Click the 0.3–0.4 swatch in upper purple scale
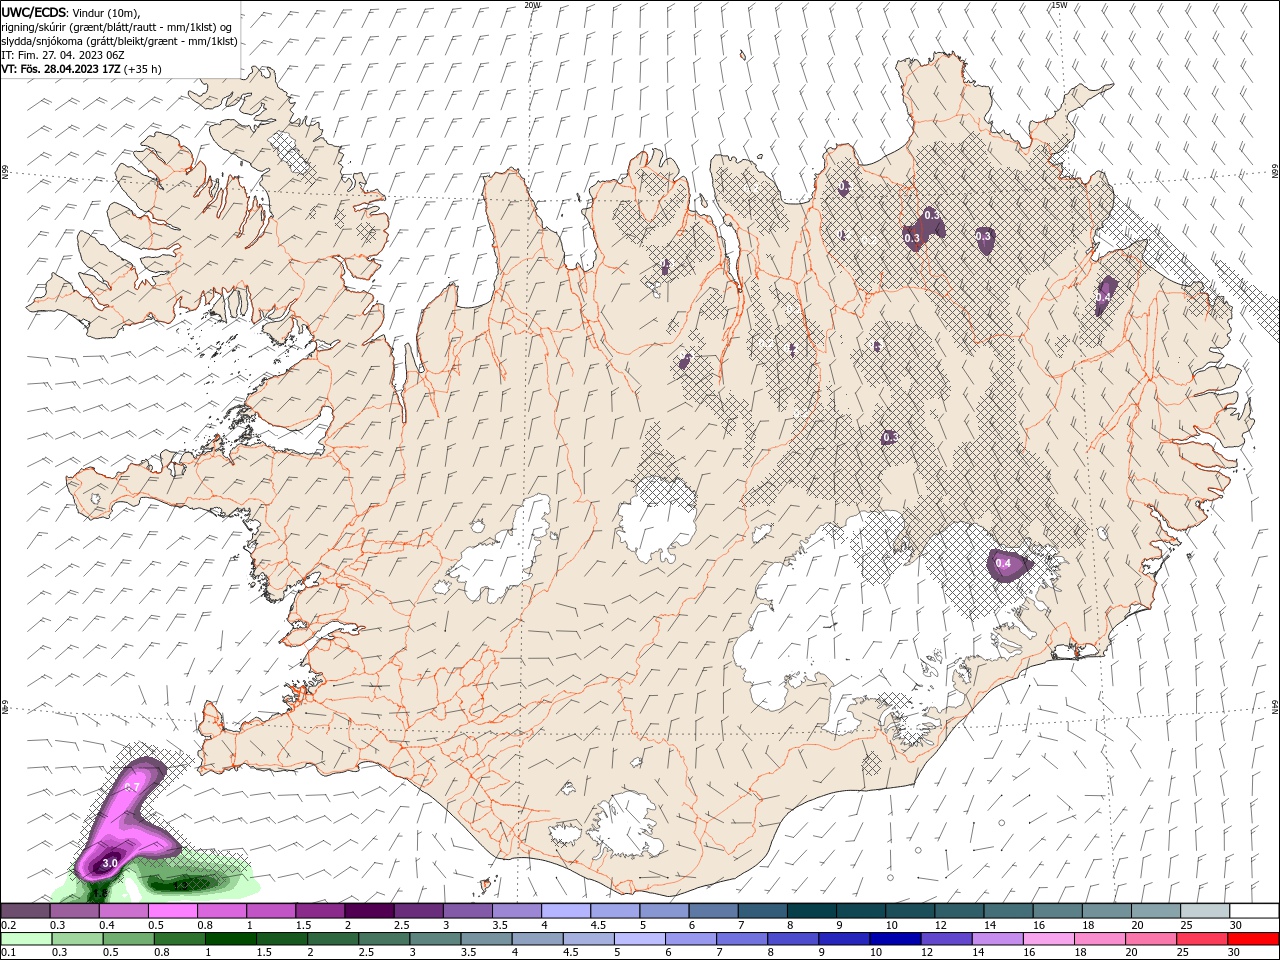This screenshot has width=1280, height=960. pyautogui.click(x=75, y=911)
